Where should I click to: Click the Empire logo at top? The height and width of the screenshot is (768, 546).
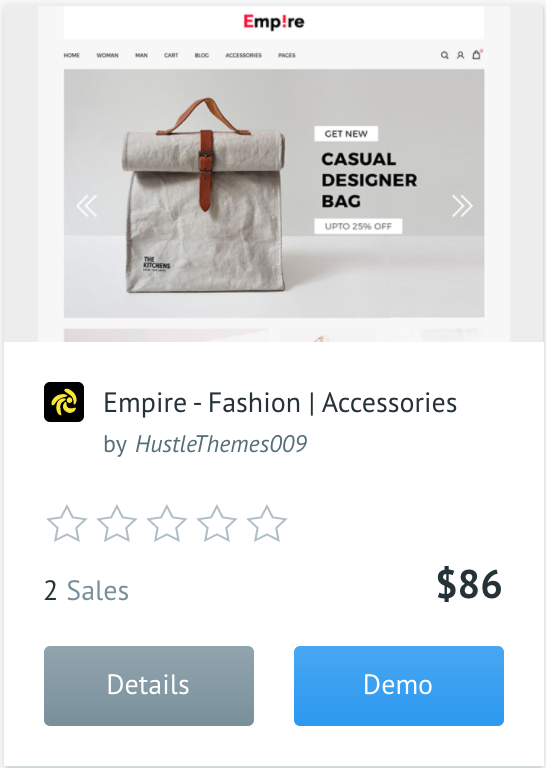[x=274, y=22]
